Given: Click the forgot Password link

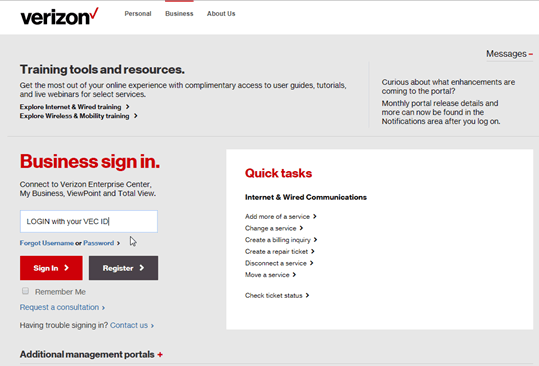Looking at the screenshot, I should click(x=99, y=243).
